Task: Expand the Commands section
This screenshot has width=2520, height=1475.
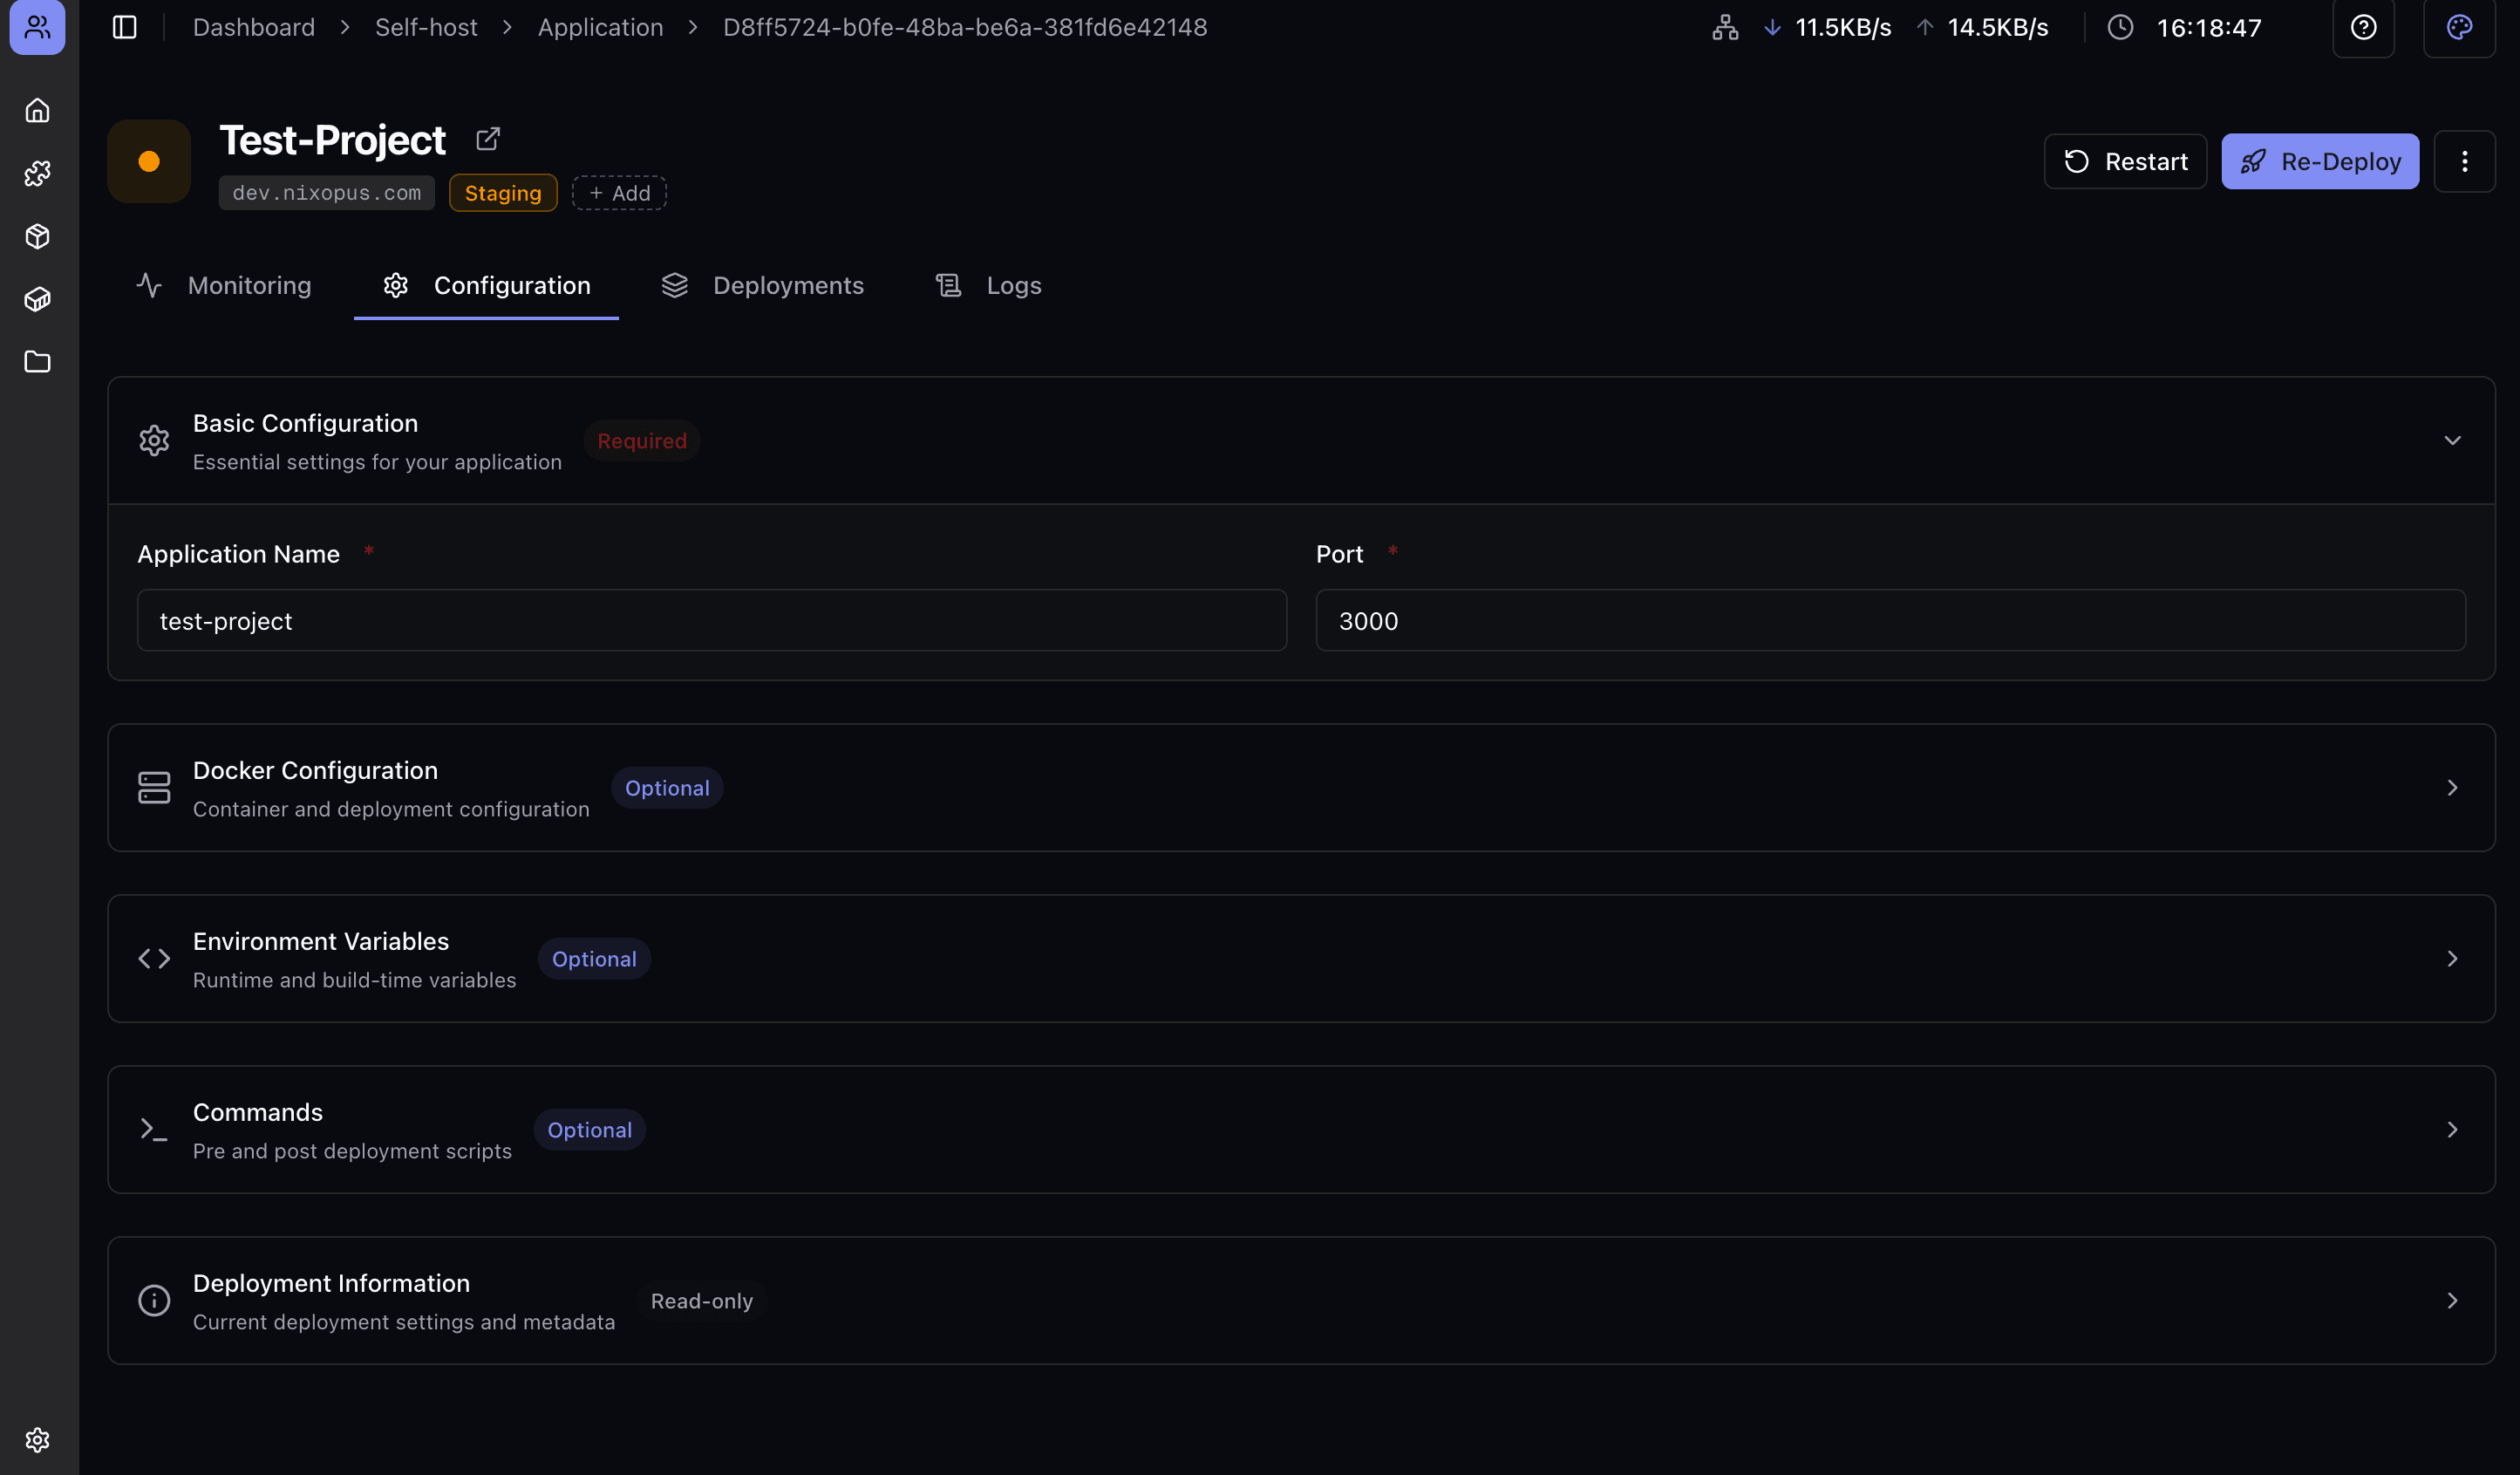Action: point(2452,1129)
